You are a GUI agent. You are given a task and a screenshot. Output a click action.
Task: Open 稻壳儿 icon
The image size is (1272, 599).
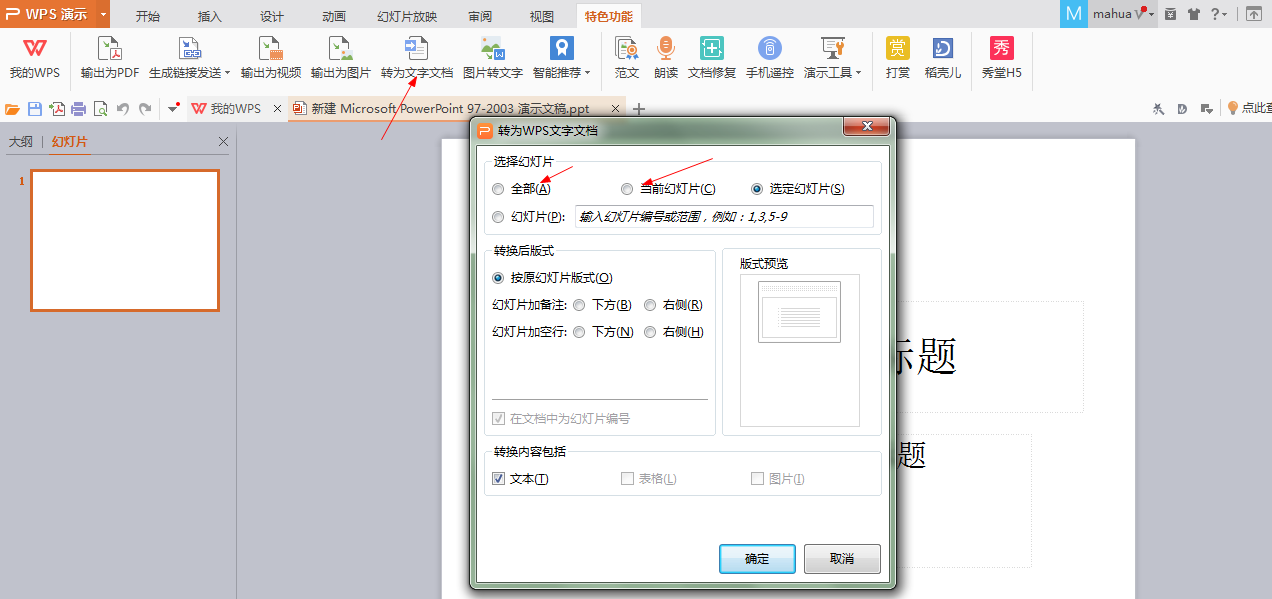click(943, 48)
